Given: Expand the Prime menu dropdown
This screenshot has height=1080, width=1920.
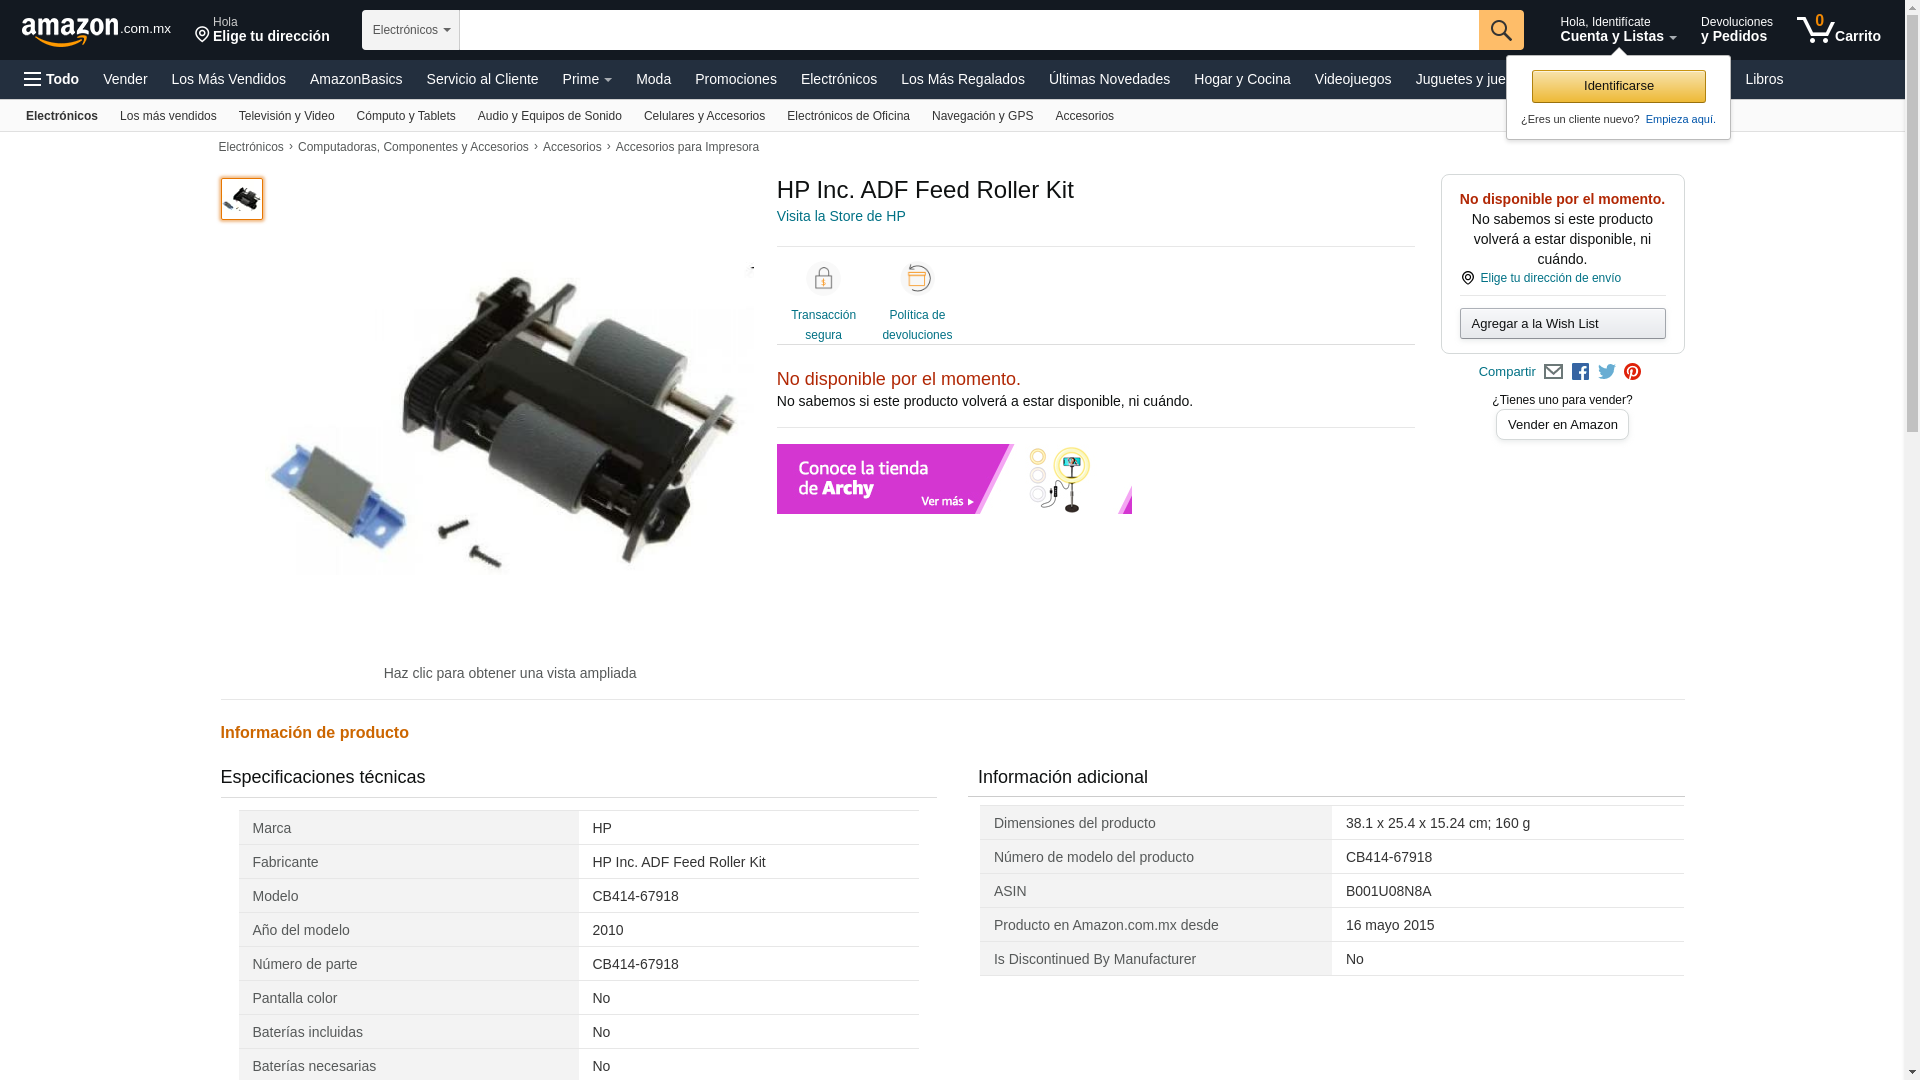Looking at the screenshot, I should coord(587,79).
